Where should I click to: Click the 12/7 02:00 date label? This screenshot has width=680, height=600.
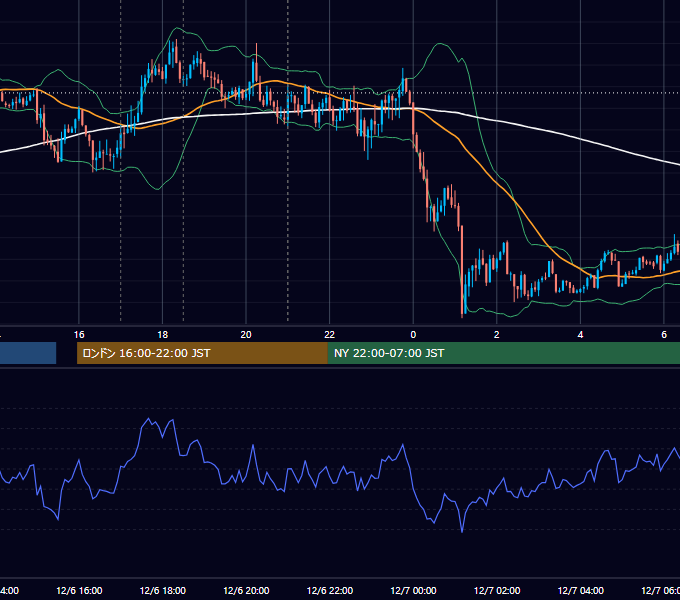[x=497, y=590]
